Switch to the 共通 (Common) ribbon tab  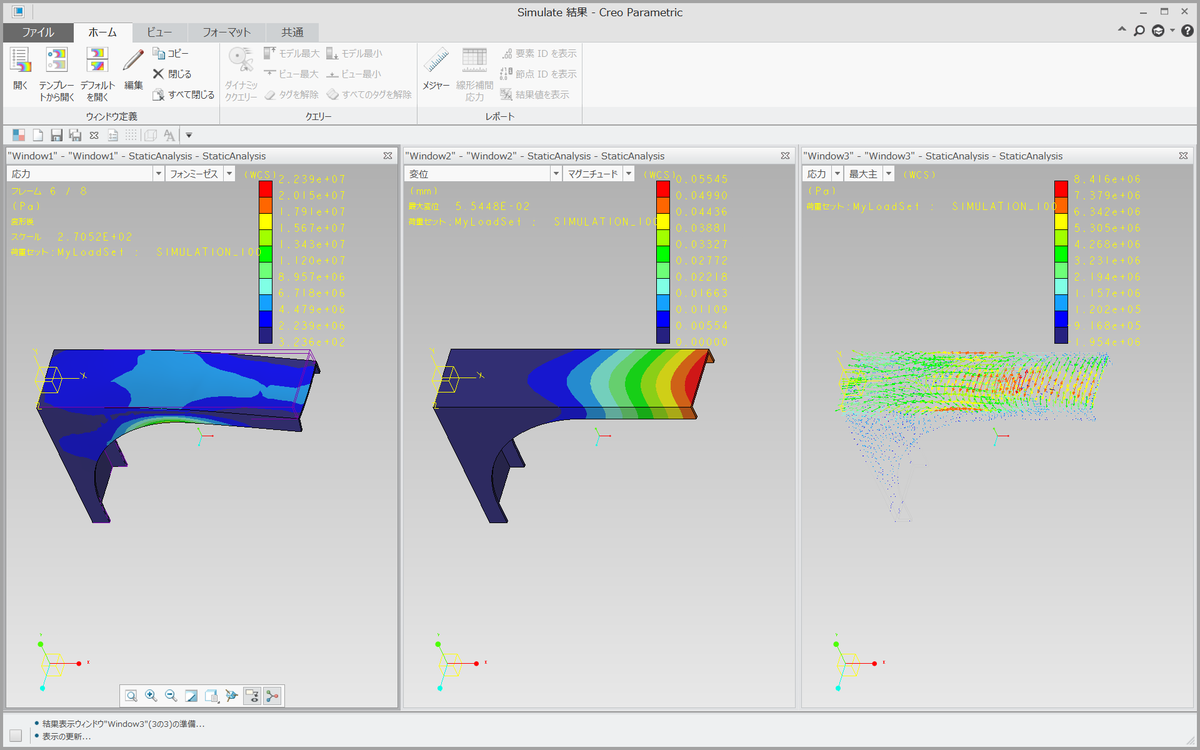tap(293, 32)
